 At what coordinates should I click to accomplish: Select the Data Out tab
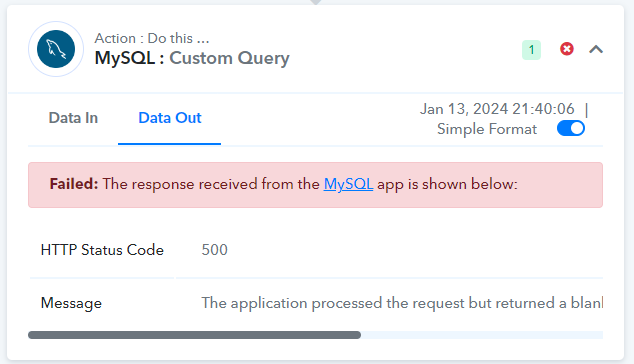pos(169,118)
